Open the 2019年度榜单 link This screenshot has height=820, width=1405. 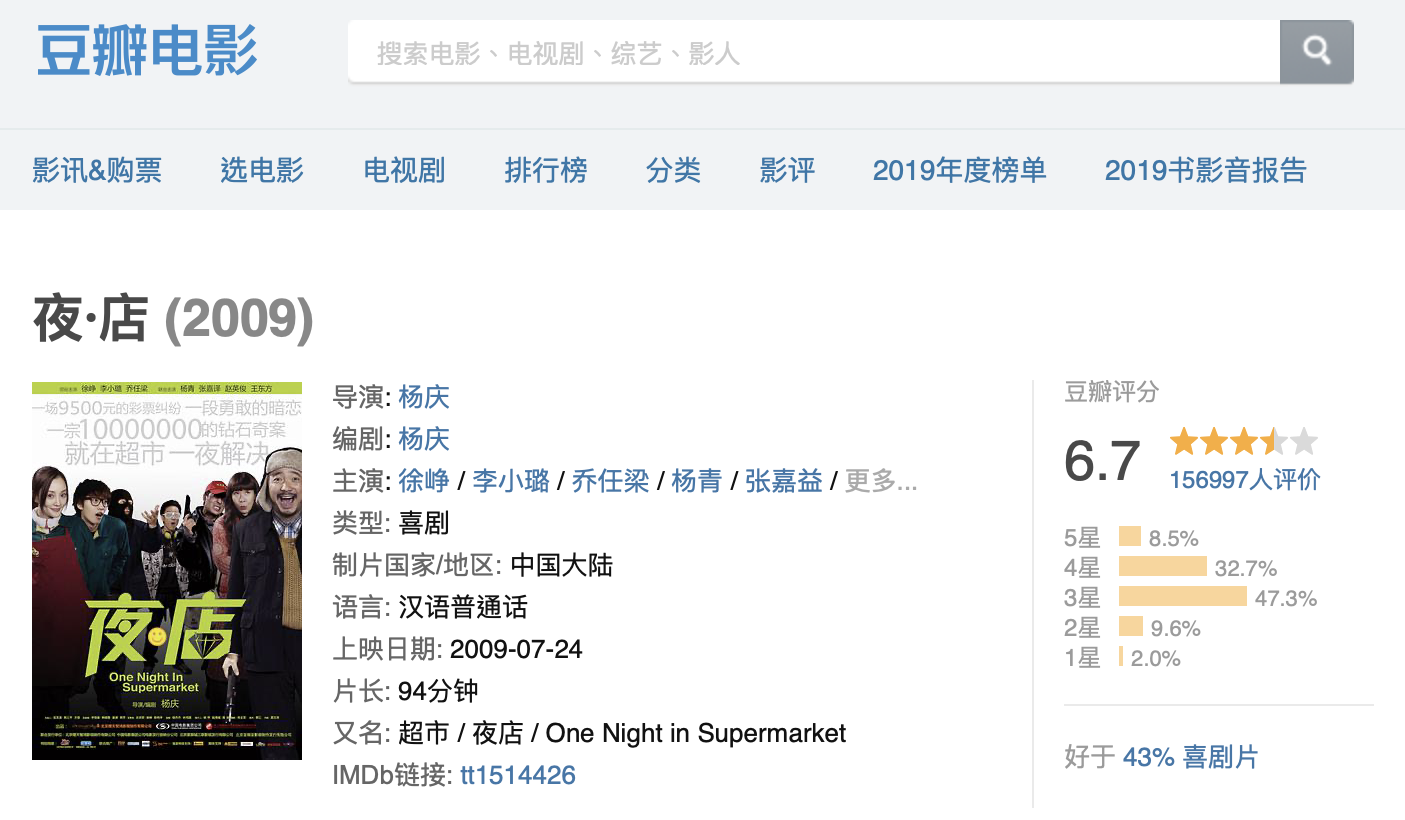click(959, 170)
